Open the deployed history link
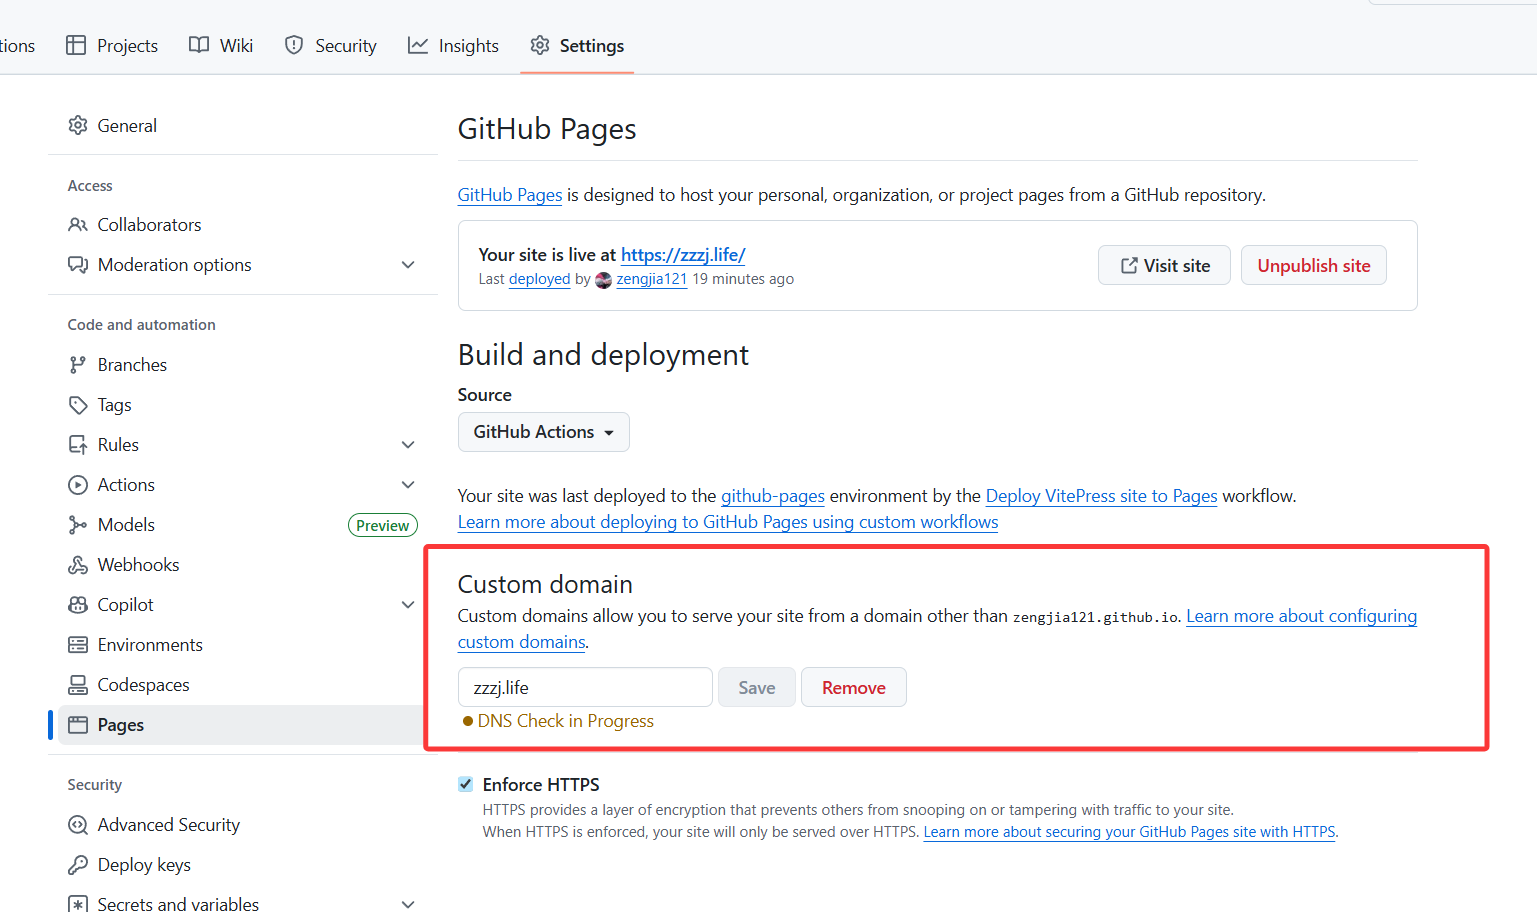 539,279
